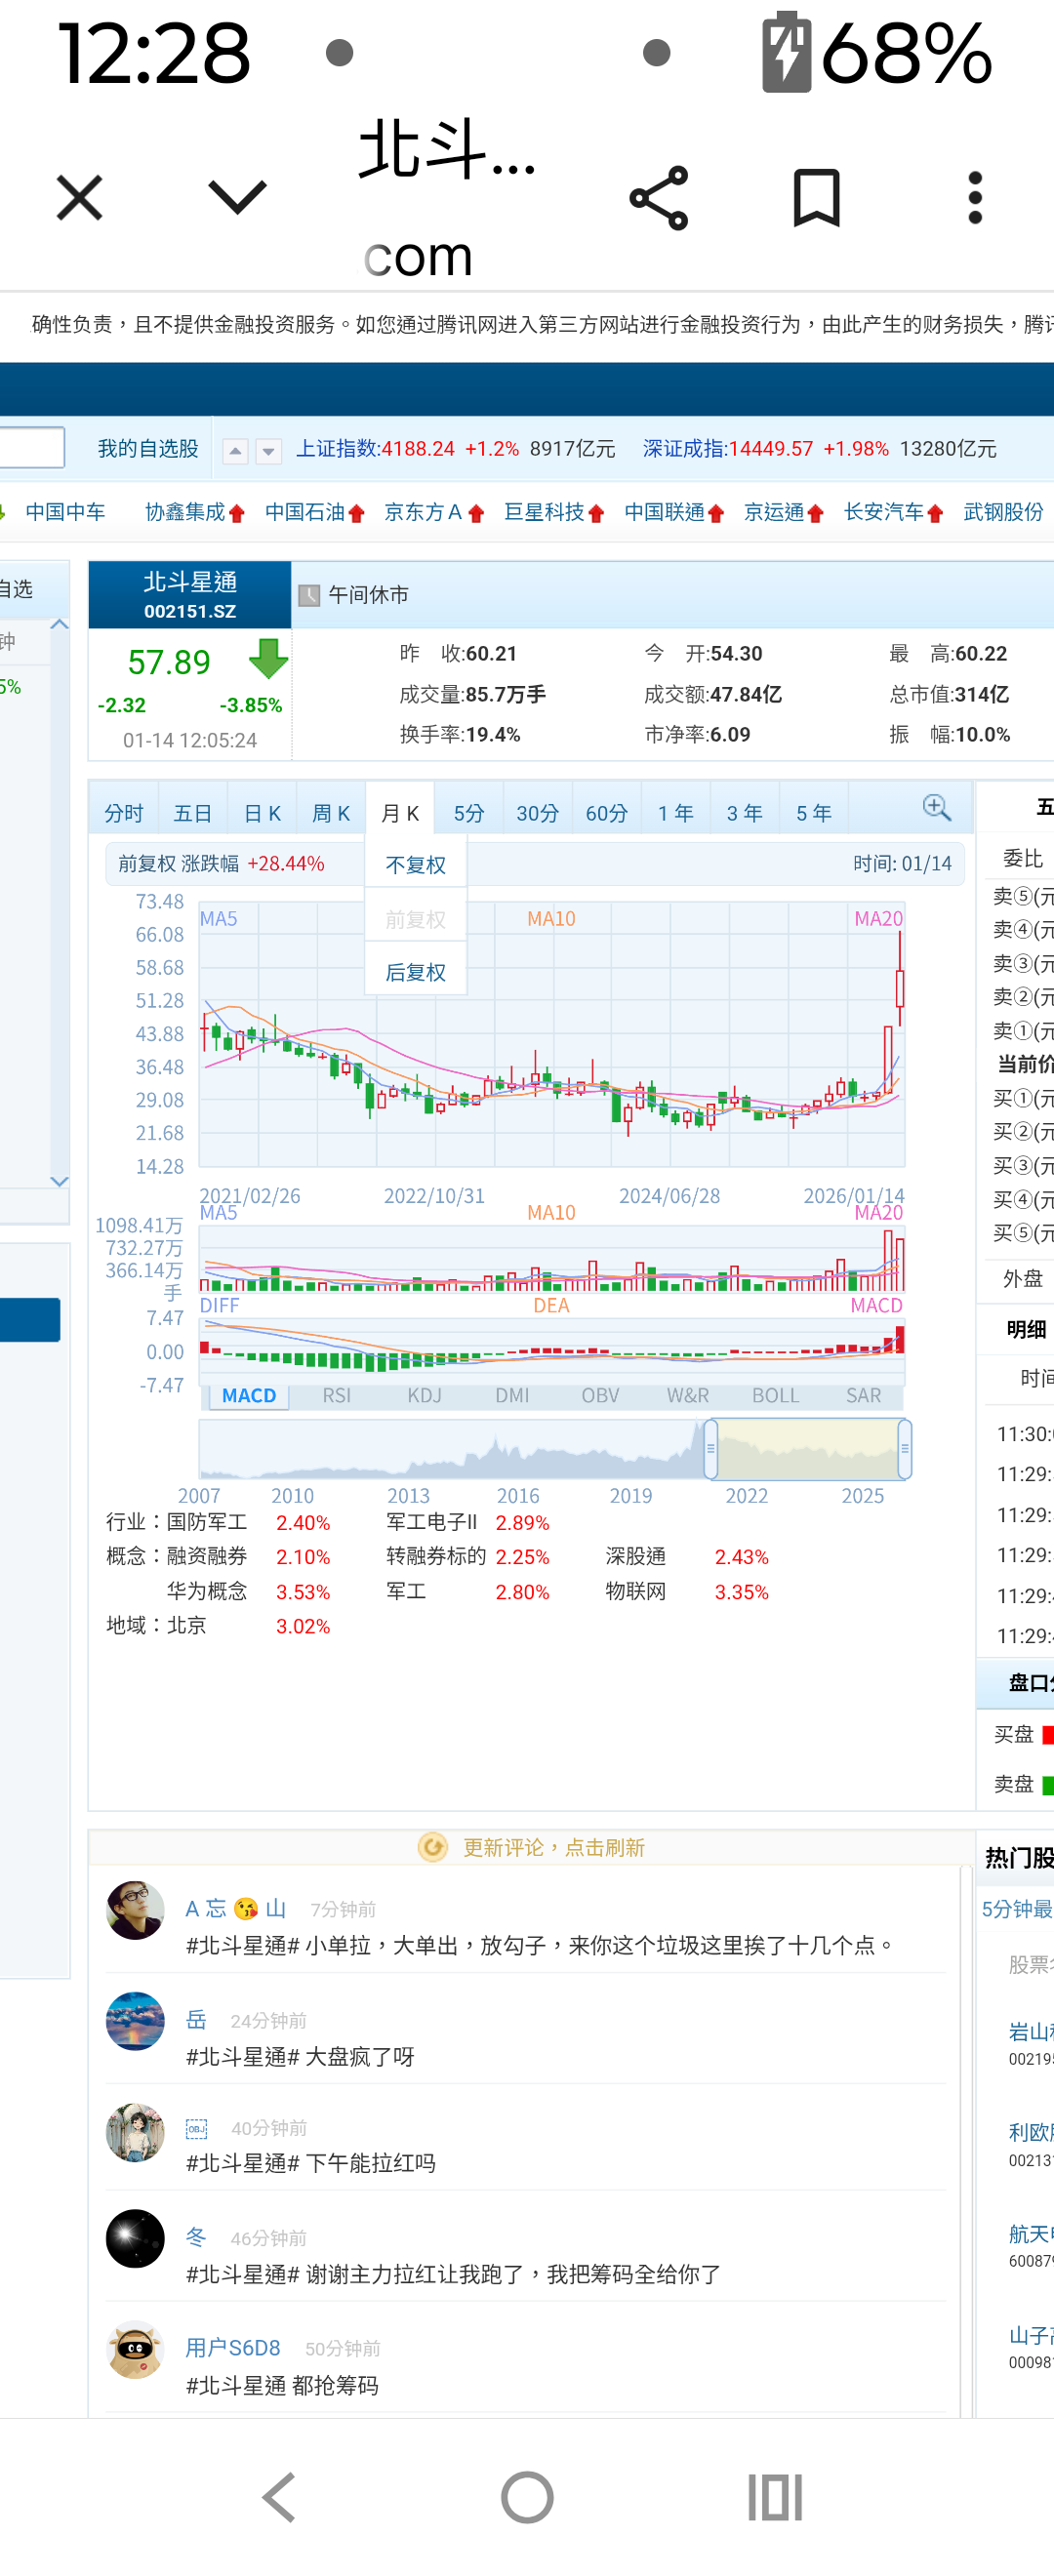
Task: Click the index ticker up arrow
Action: point(235,451)
